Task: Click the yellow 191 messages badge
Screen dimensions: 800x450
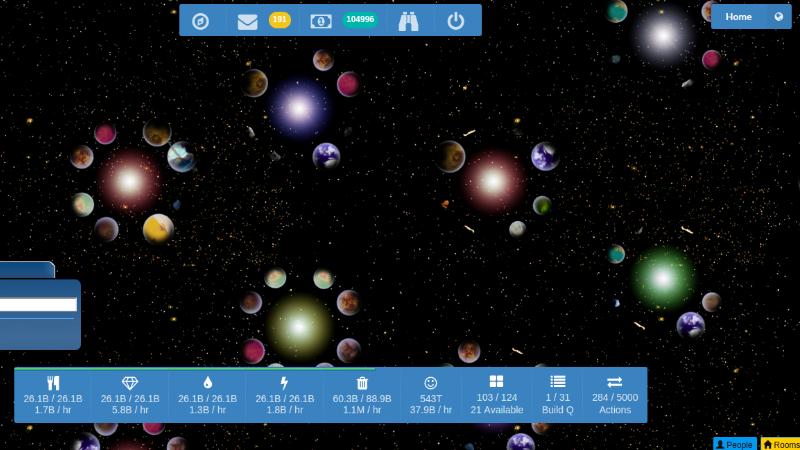Action: (x=280, y=20)
